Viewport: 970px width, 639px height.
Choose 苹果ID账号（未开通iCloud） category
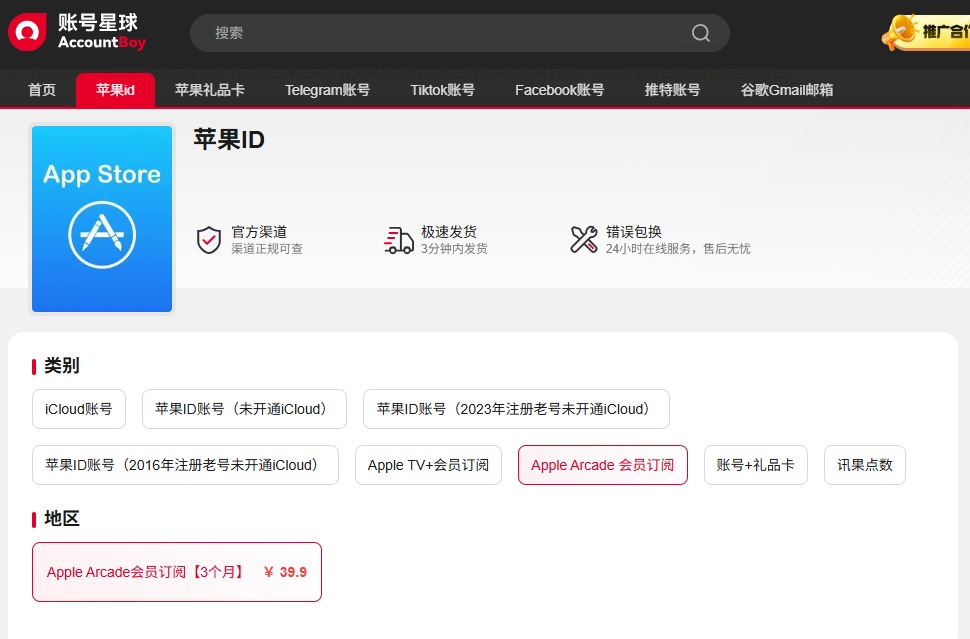(x=244, y=409)
